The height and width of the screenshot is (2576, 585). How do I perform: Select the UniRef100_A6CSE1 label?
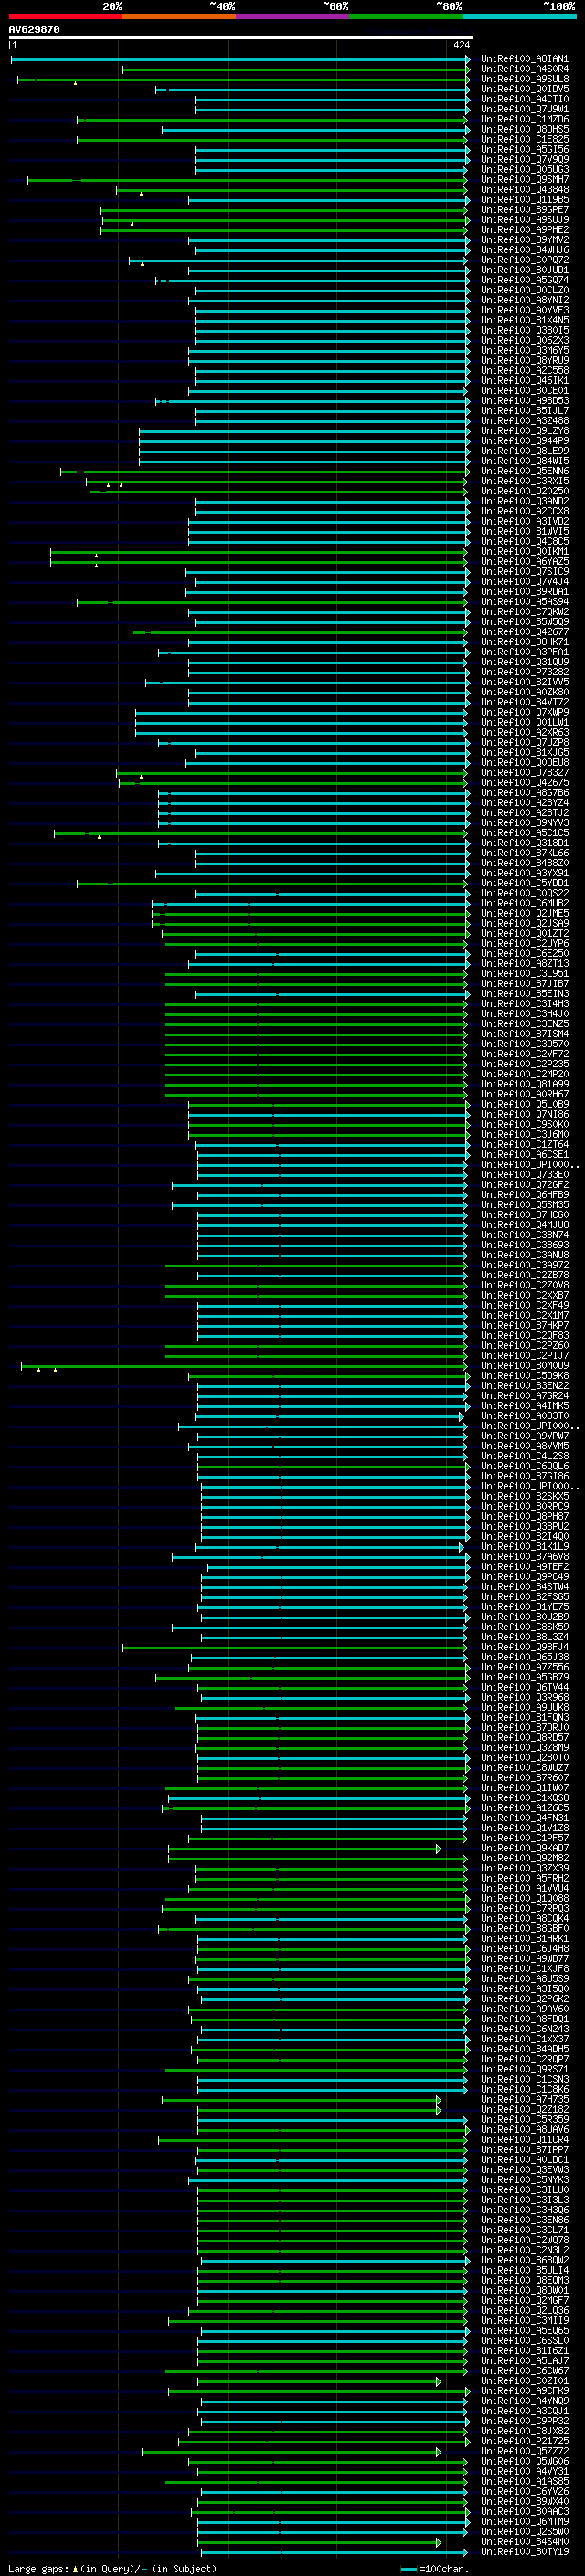tap(525, 1154)
